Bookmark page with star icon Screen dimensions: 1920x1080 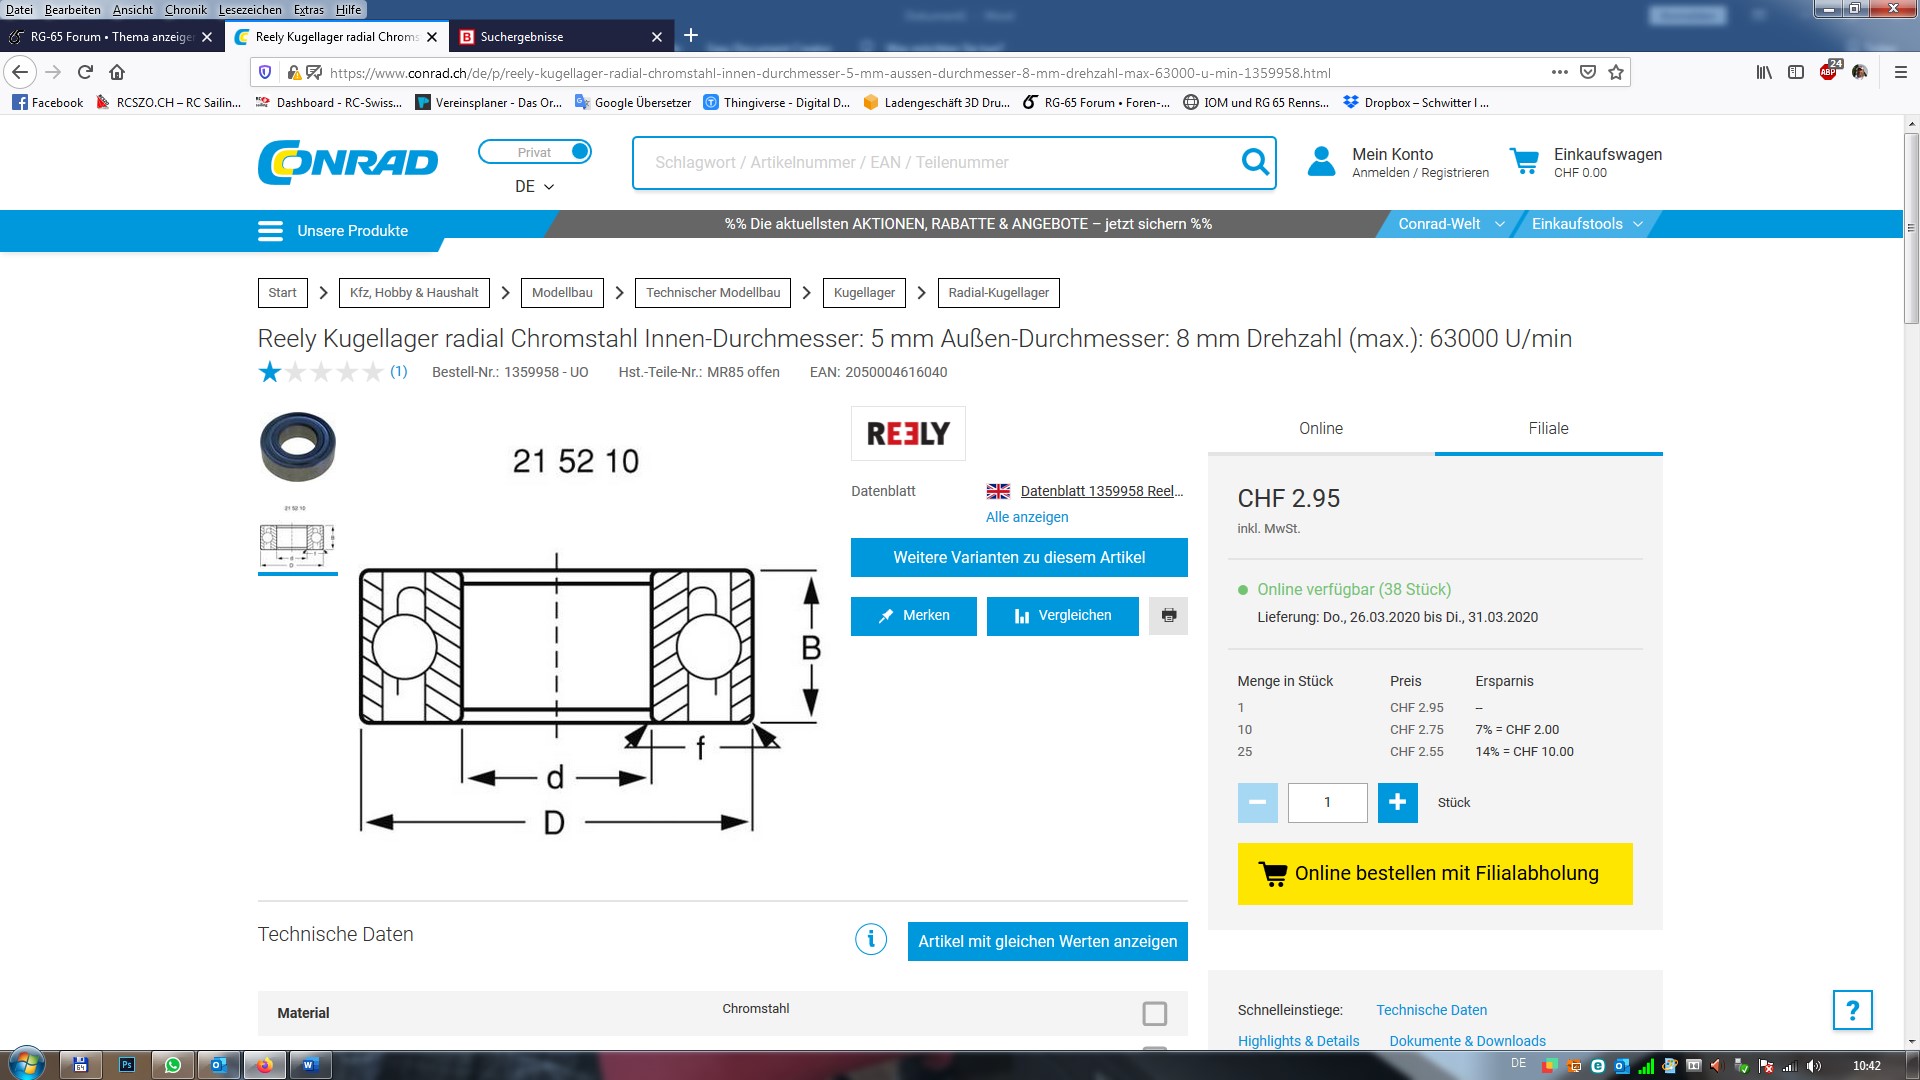(1616, 73)
